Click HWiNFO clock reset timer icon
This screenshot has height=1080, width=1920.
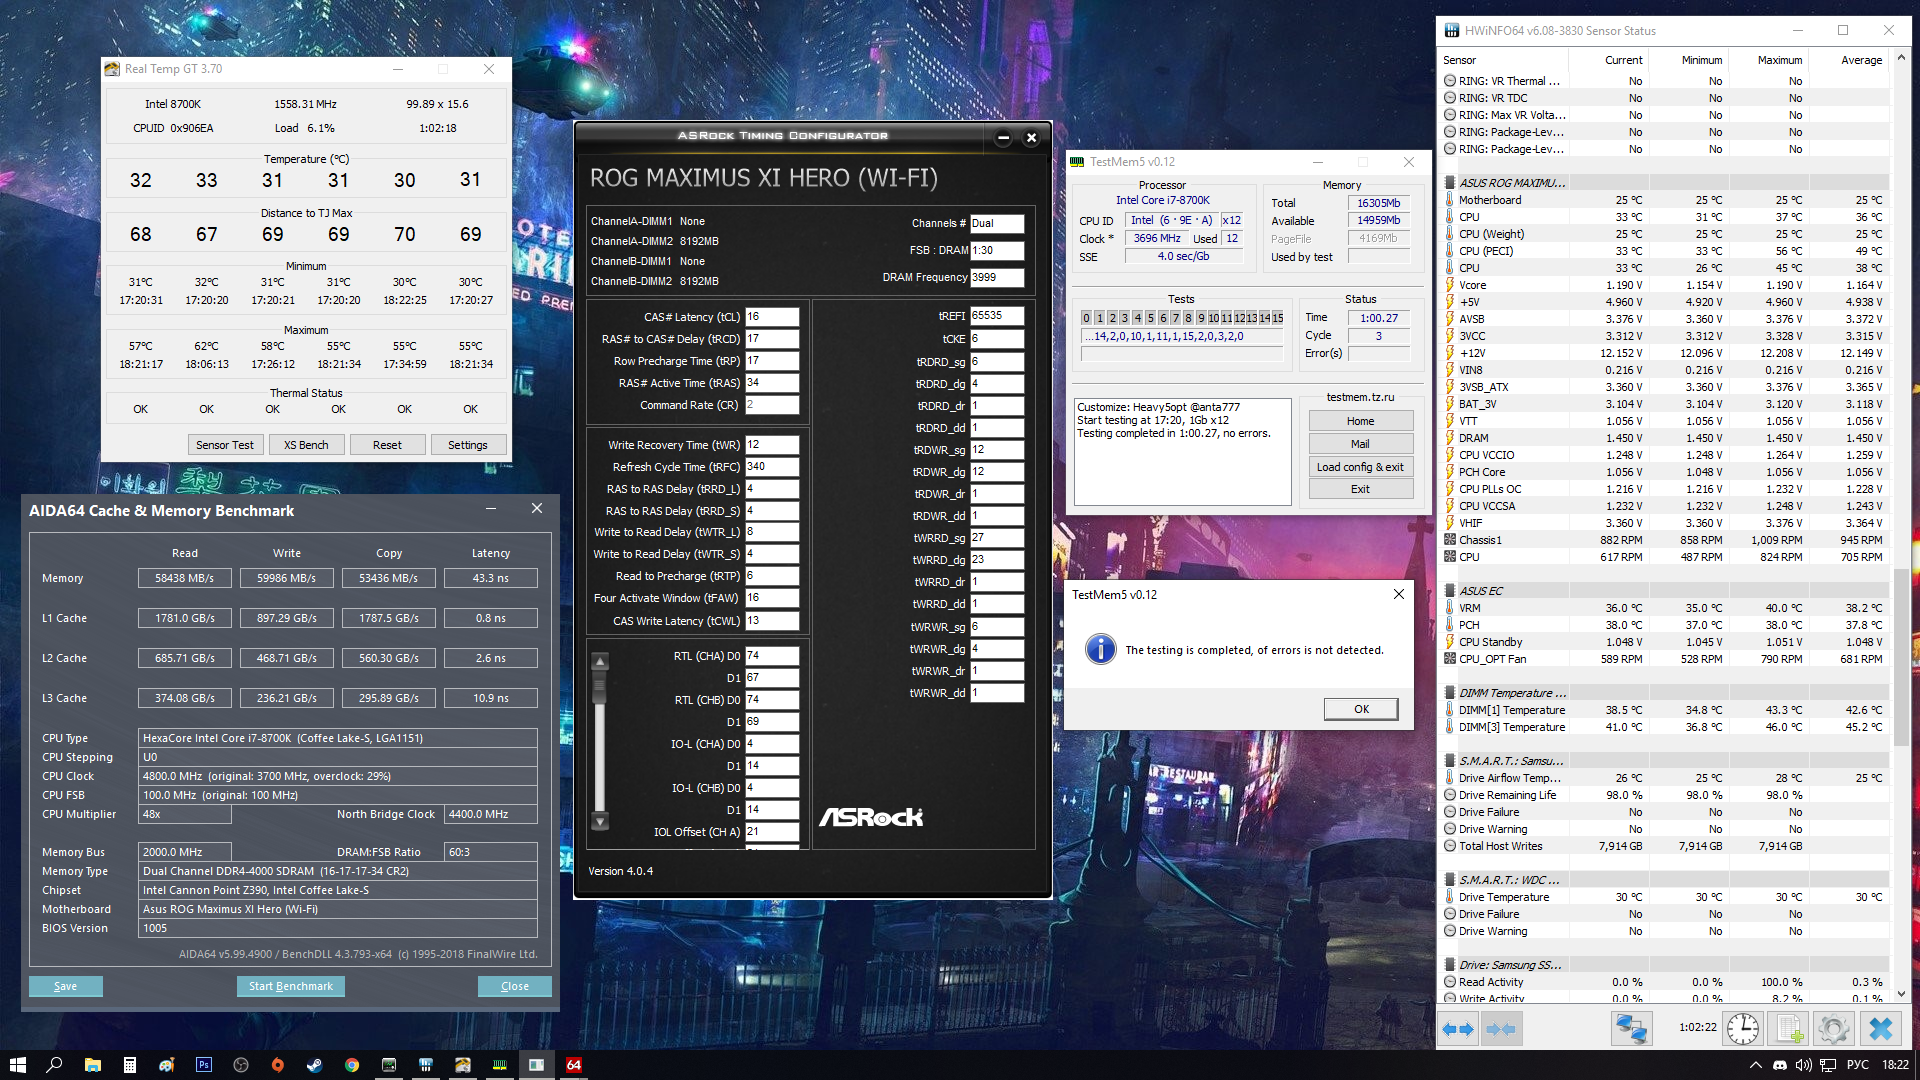tap(1743, 1028)
